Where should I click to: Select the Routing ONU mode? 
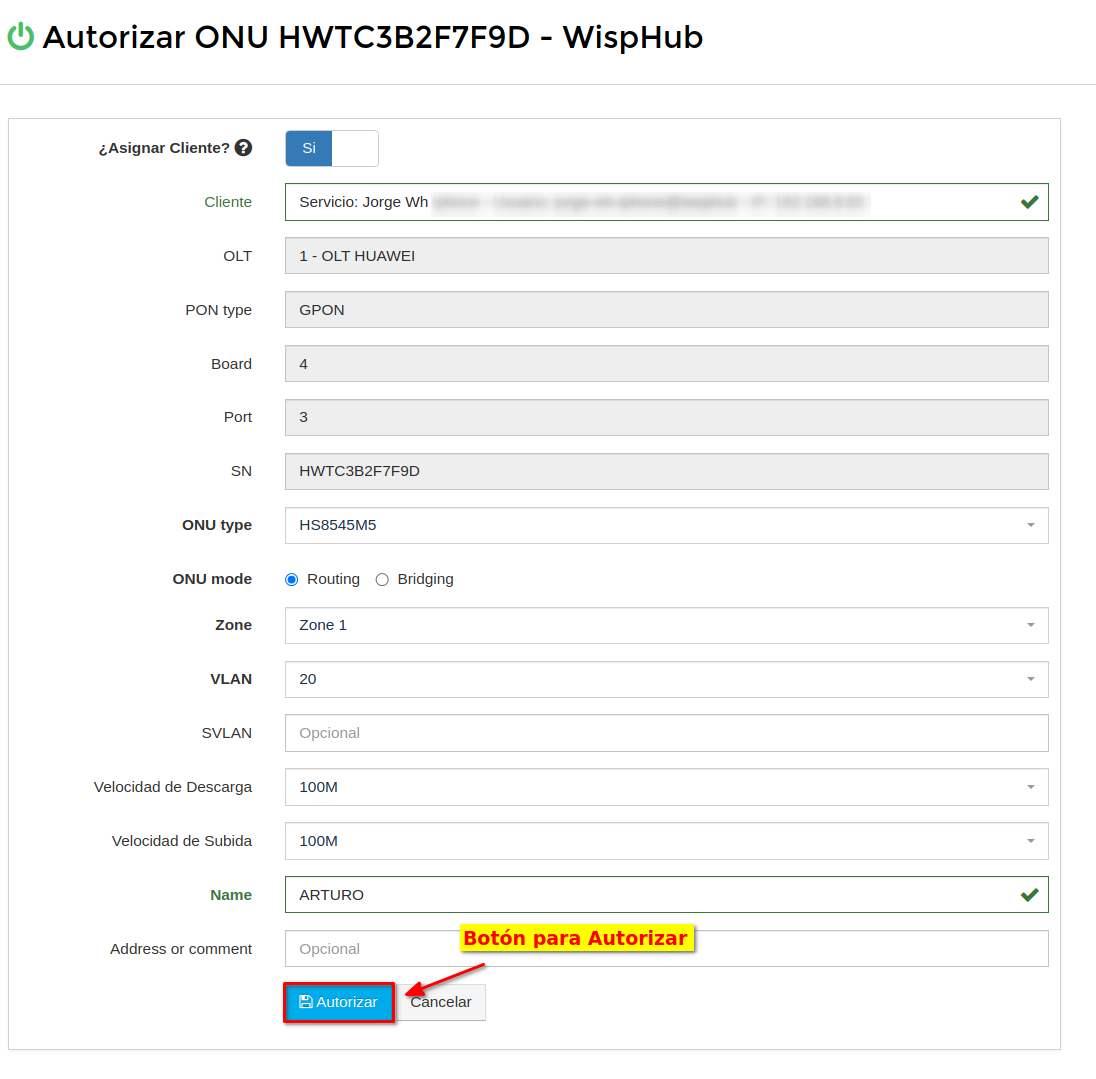[x=291, y=579]
